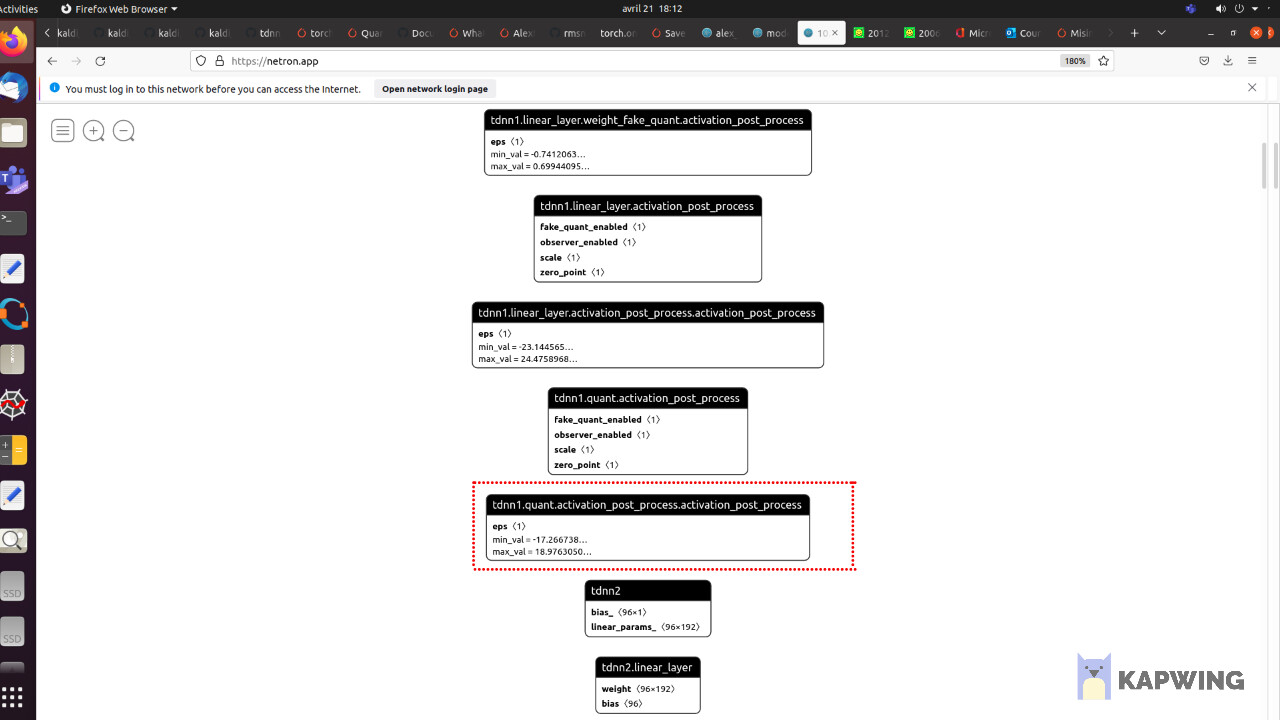This screenshot has width=1280, height=720.
Task: Bookmark this page with the star icon
Action: click(x=1104, y=61)
